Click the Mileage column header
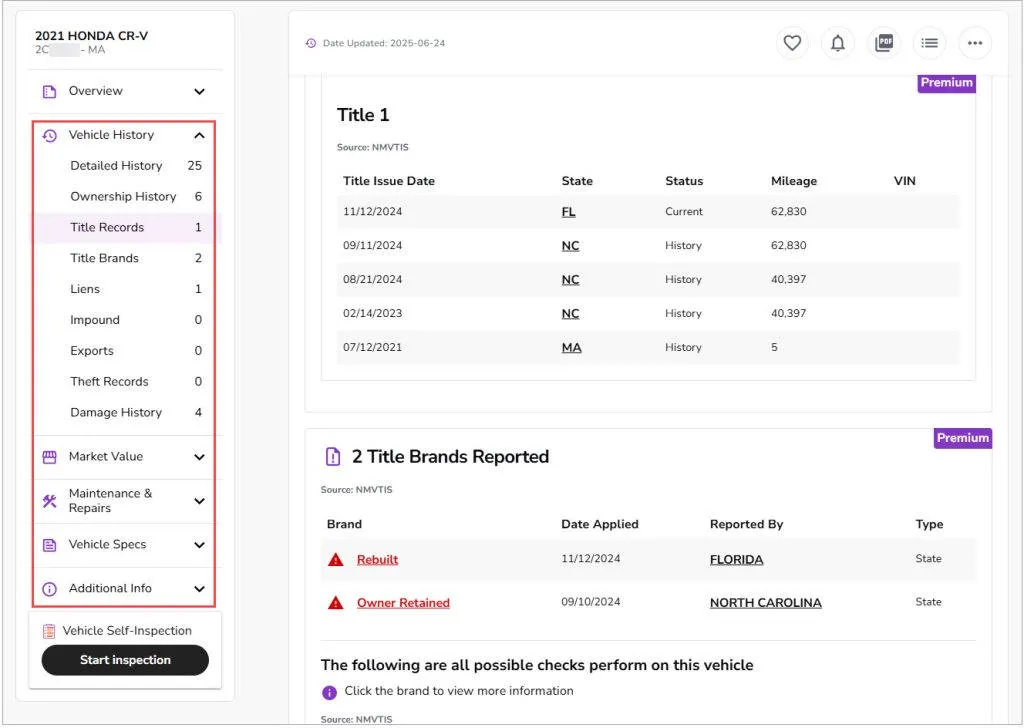 [793, 181]
